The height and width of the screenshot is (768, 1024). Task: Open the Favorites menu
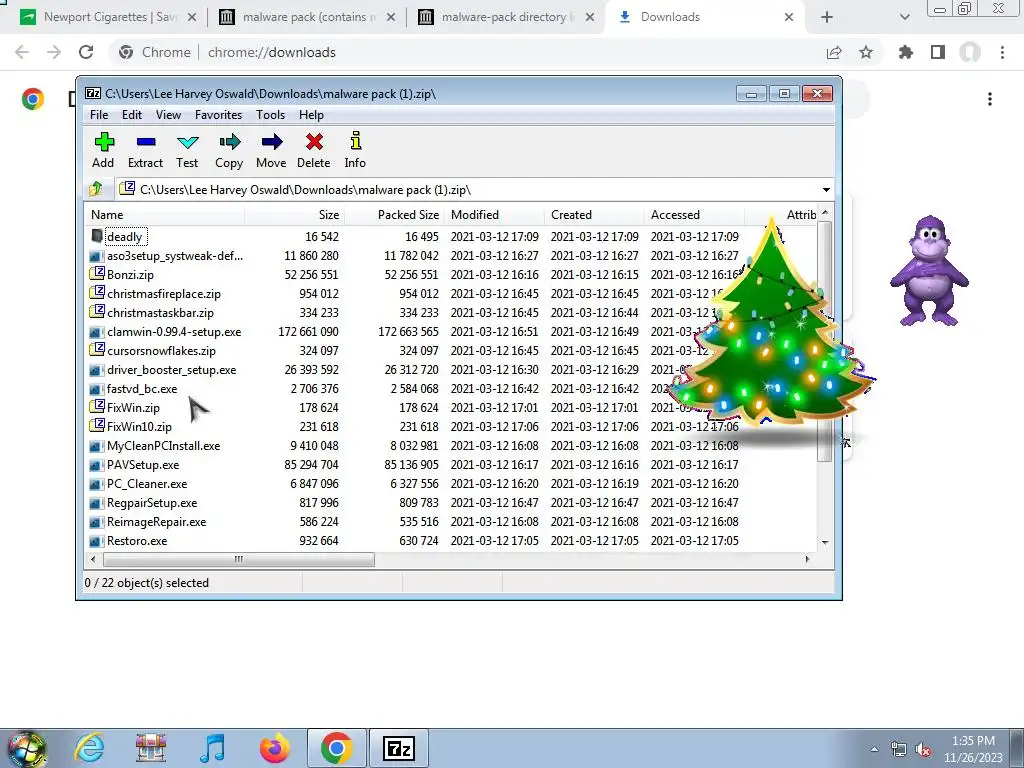click(219, 115)
